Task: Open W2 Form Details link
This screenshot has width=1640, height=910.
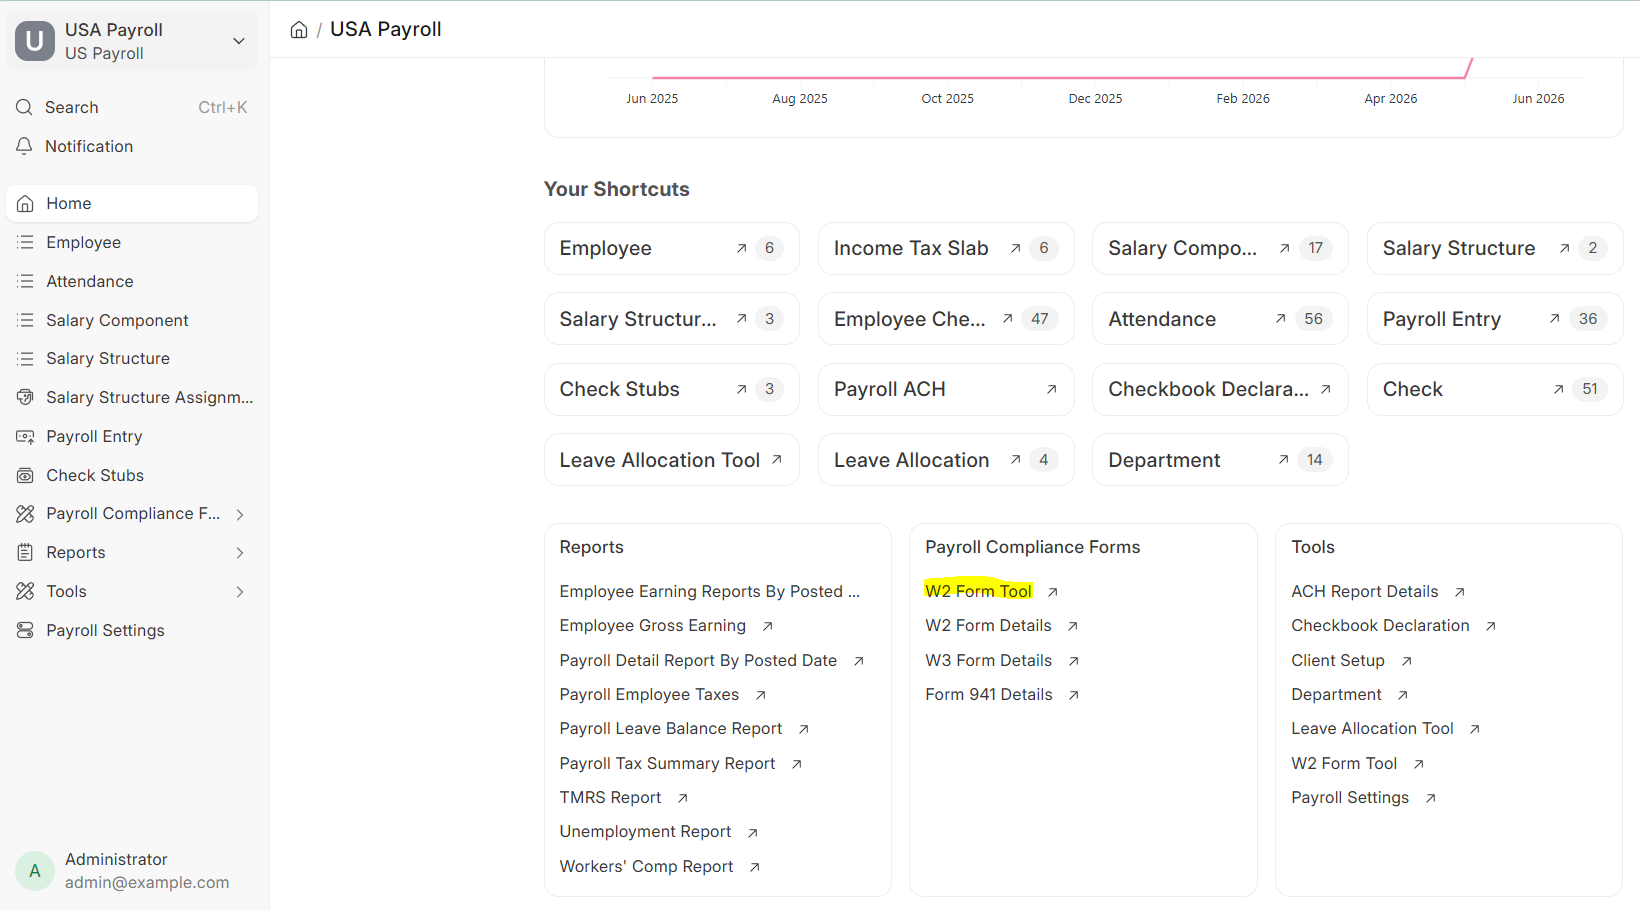Action: 988,625
